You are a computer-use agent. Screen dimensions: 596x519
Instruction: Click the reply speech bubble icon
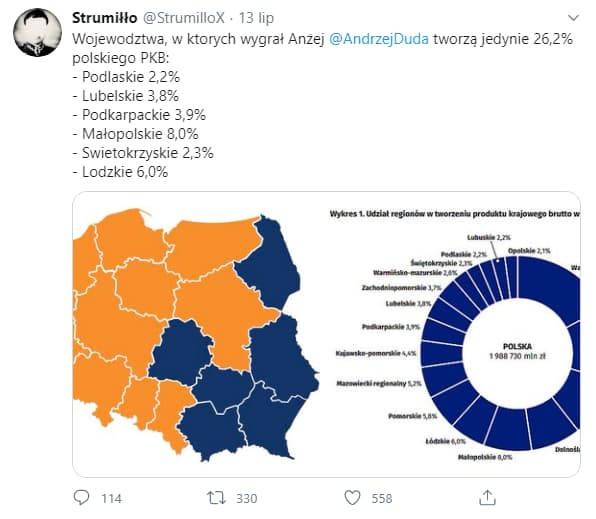[x=81, y=498]
